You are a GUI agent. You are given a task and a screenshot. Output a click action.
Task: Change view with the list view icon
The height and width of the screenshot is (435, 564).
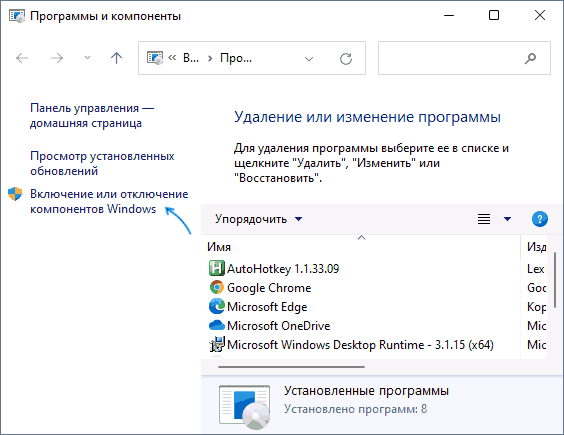coord(484,219)
